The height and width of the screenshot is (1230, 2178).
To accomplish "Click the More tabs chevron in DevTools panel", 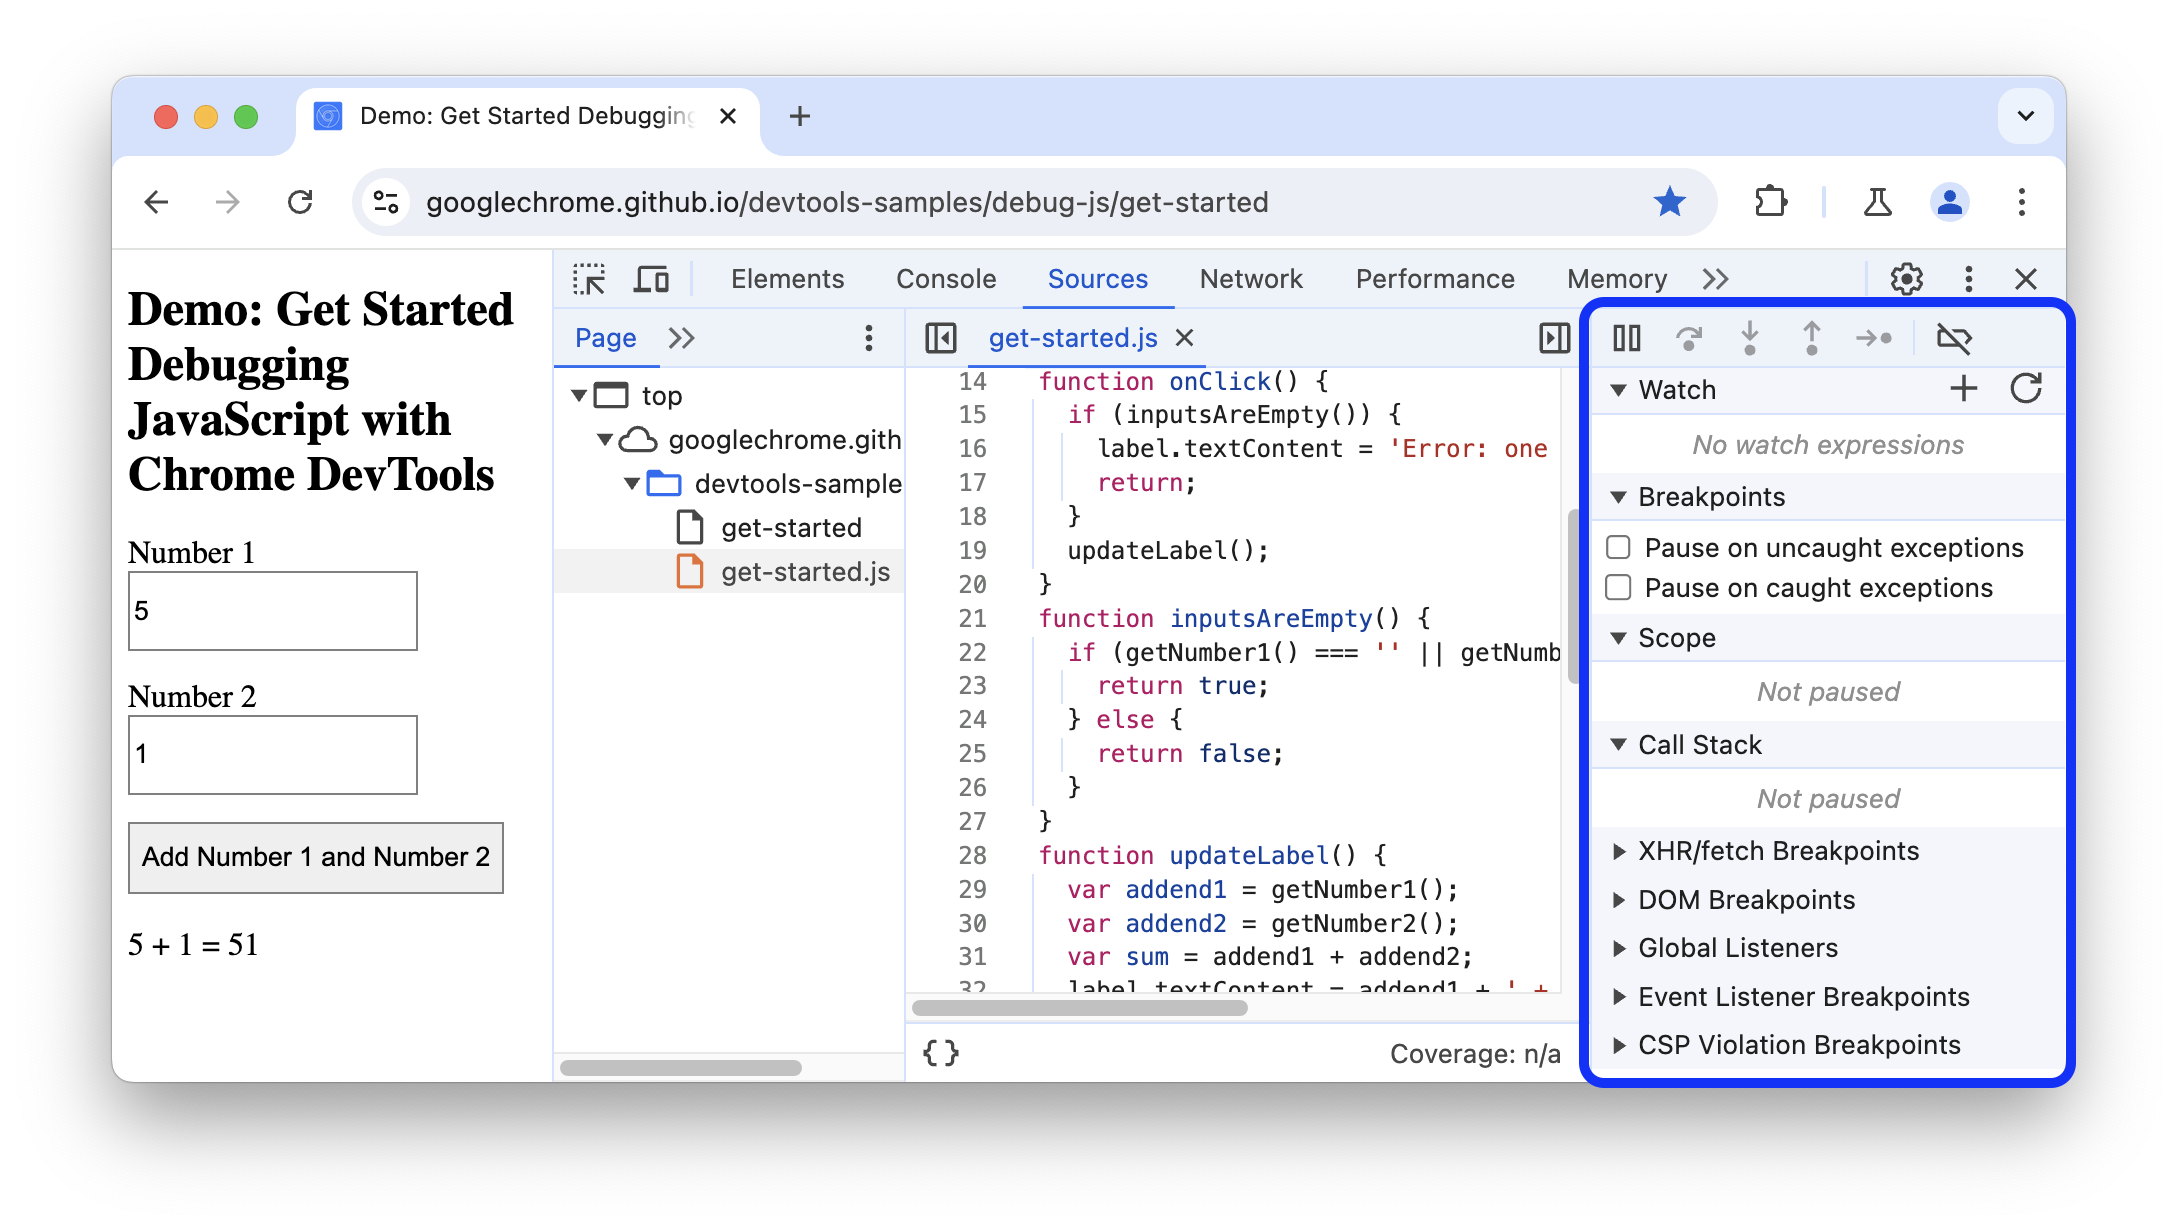I will [x=1716, y=278].
